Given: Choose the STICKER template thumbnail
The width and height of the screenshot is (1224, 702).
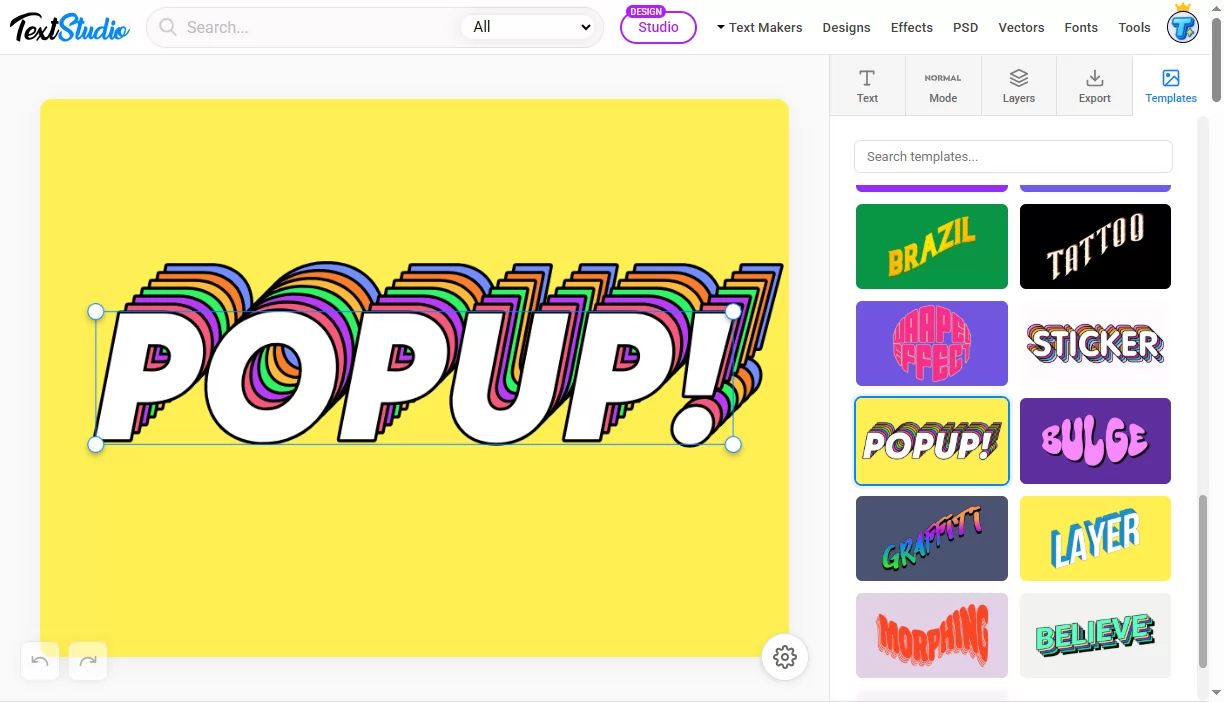Looking at the screenshot, I should (1095, 343).
